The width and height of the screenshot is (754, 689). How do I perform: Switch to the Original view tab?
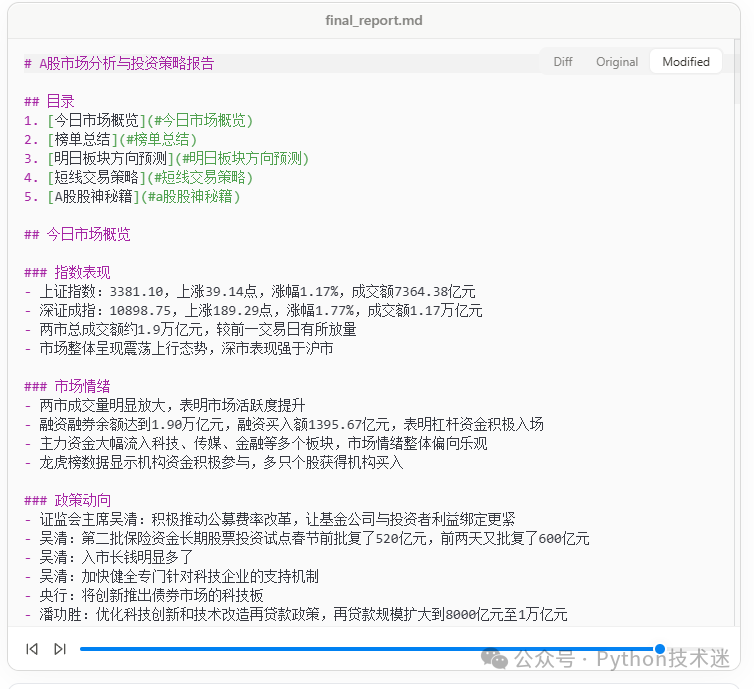(617, 62)
